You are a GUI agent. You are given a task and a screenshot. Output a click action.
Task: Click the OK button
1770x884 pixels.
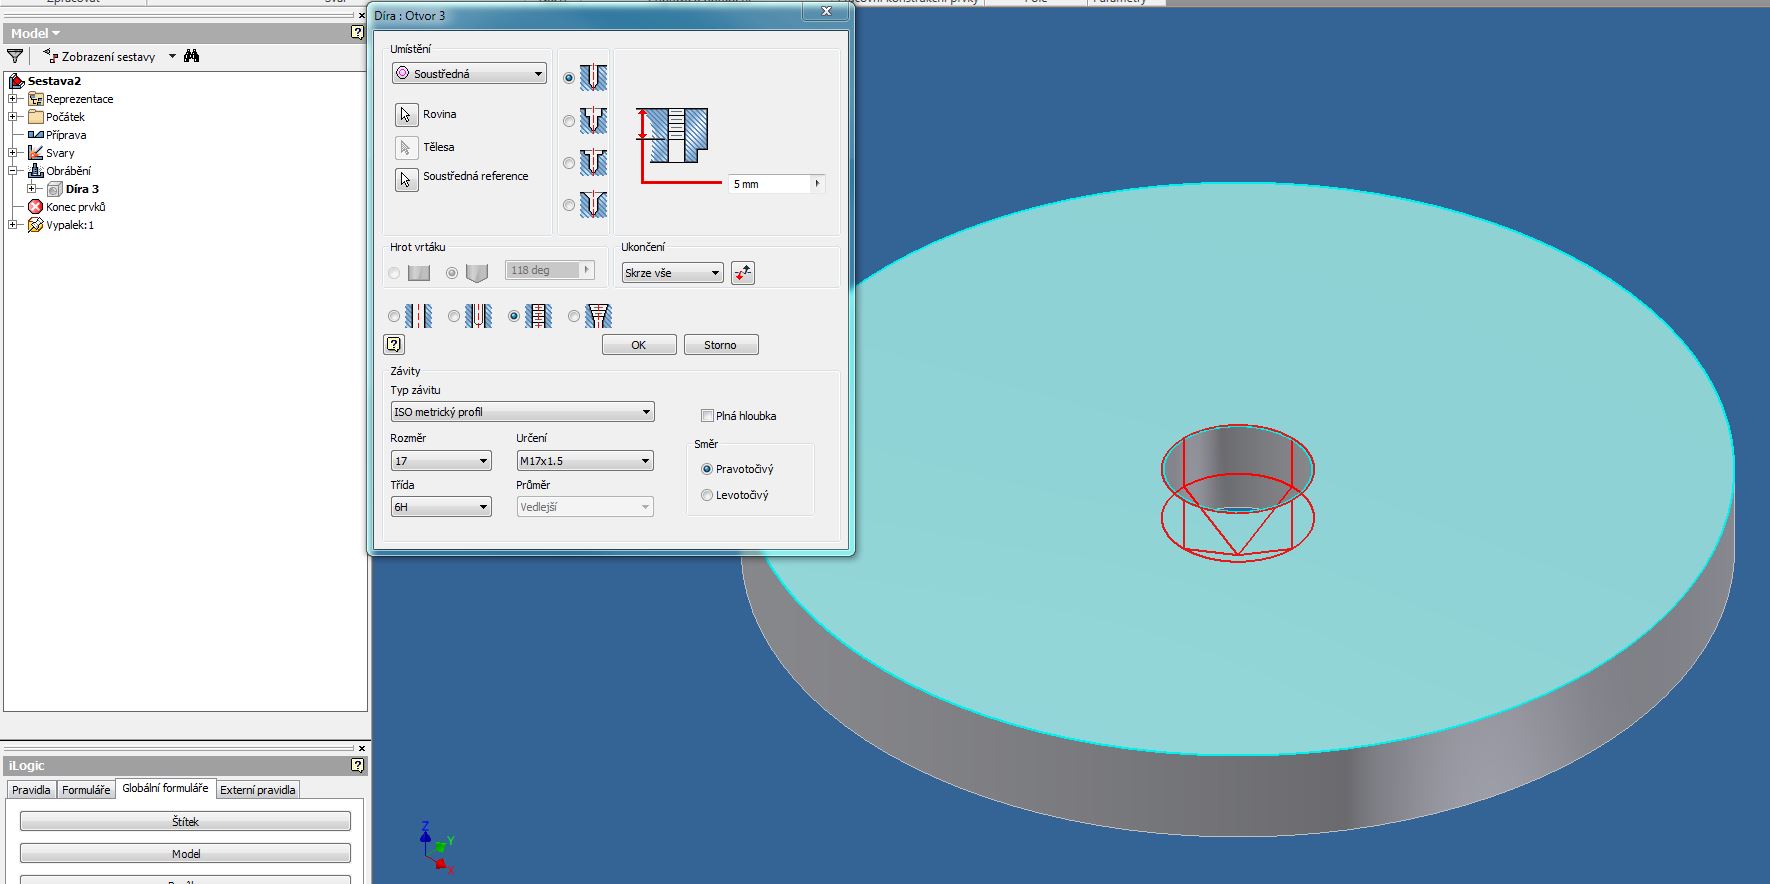(x=639, y=345)
